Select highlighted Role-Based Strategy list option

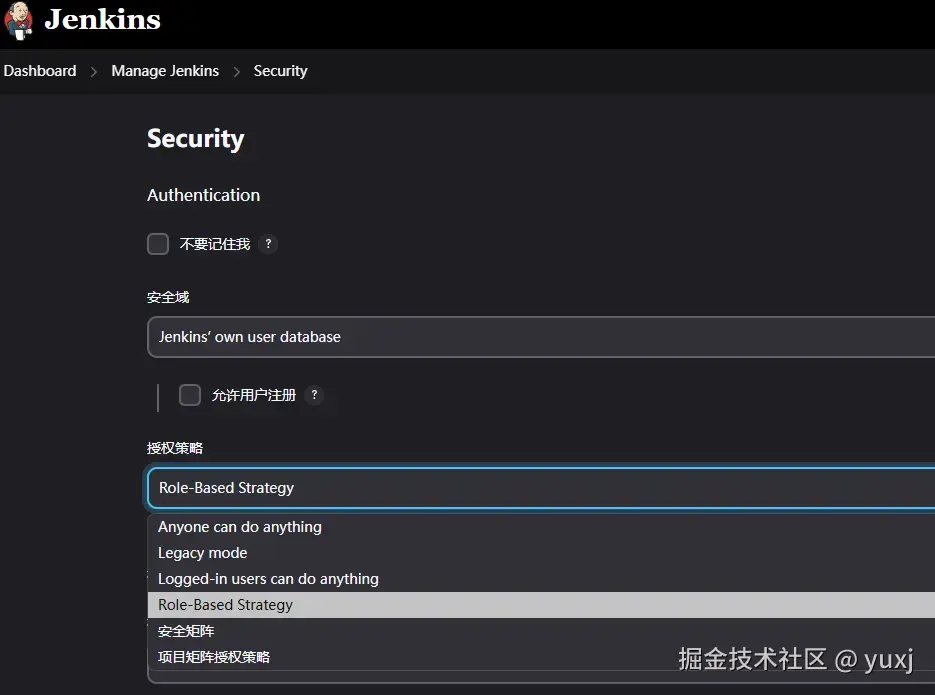[x=226, y=605]
